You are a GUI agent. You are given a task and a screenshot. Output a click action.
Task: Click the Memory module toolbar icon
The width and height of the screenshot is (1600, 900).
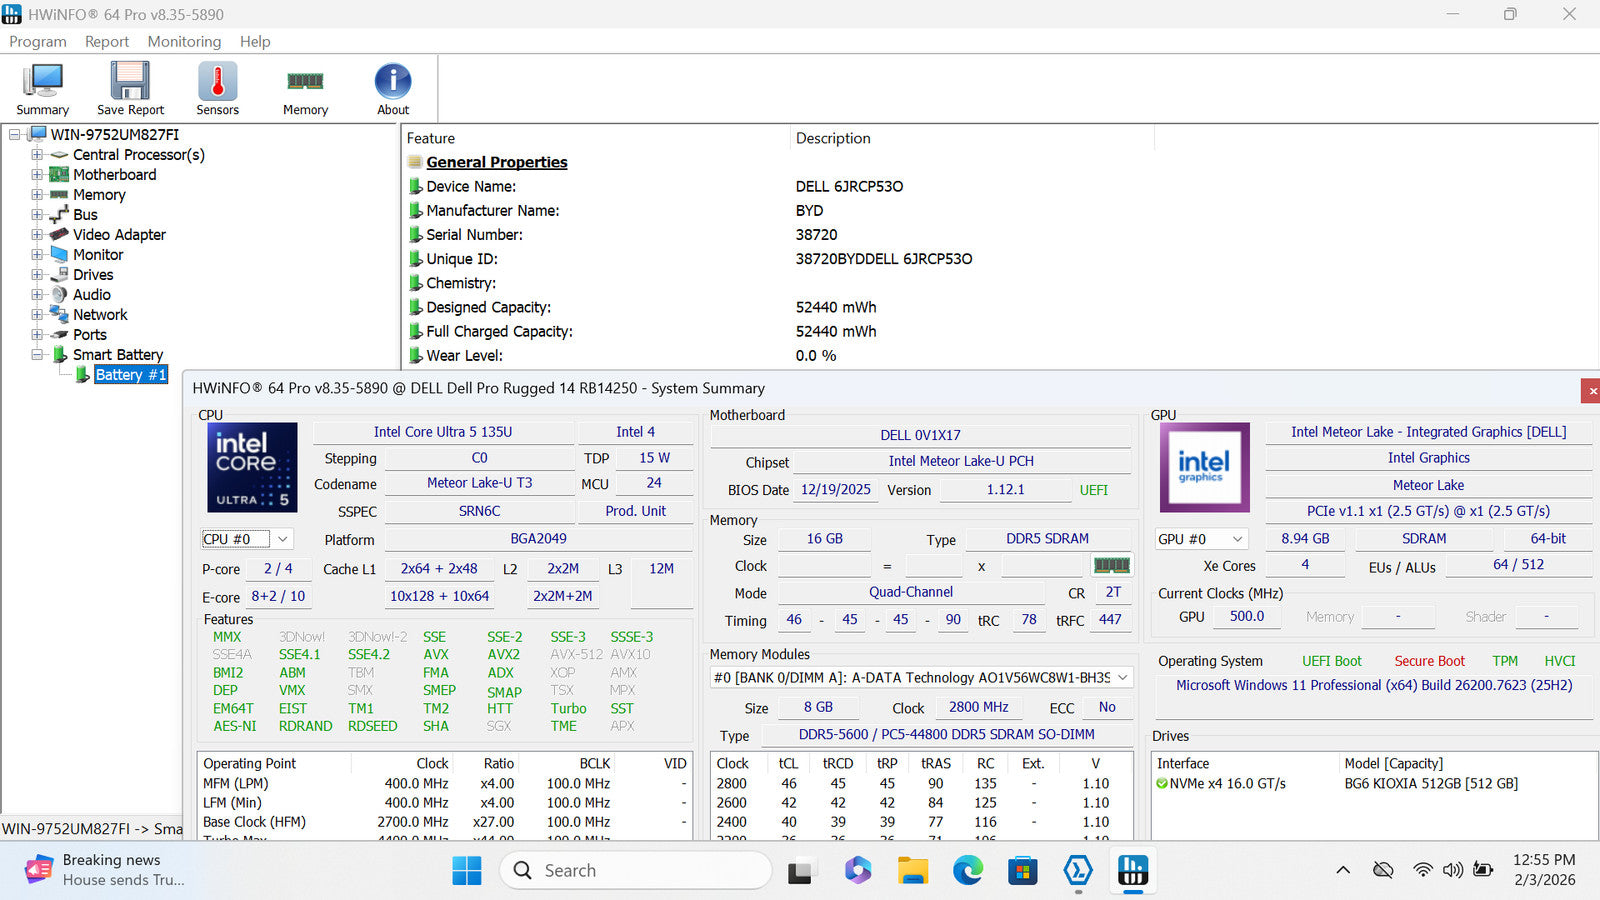[305, 89]
